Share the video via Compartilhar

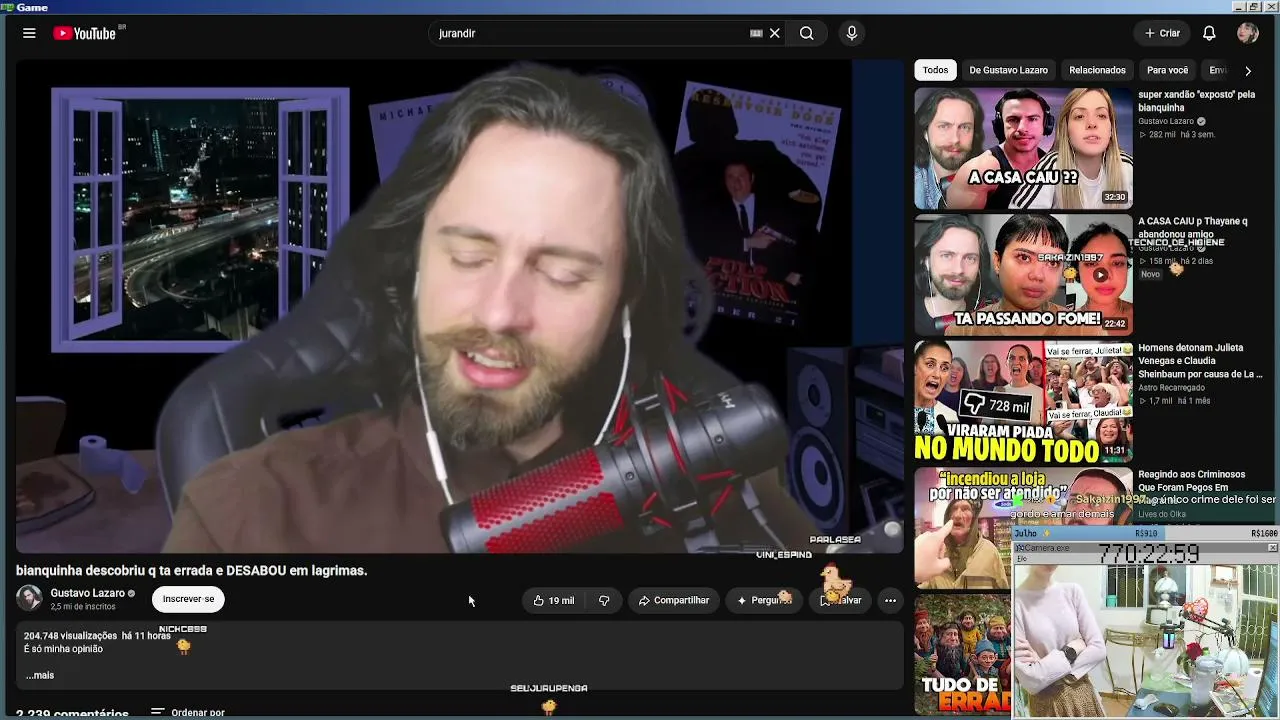673,600
